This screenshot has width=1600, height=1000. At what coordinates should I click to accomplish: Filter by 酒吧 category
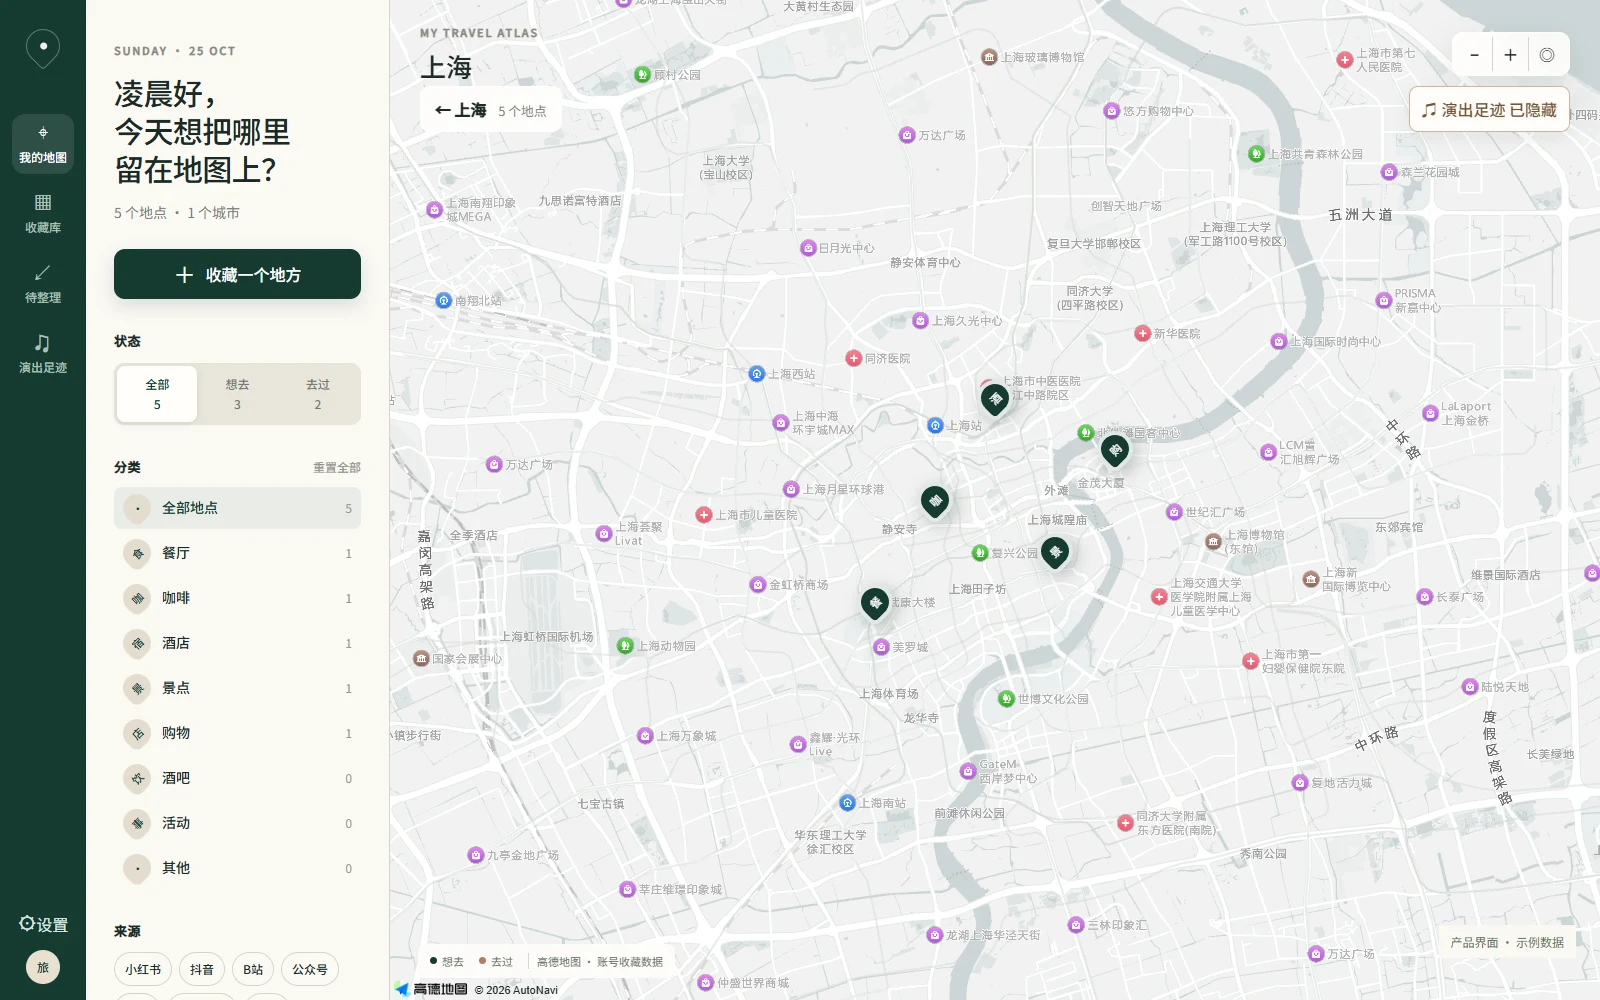237,778
